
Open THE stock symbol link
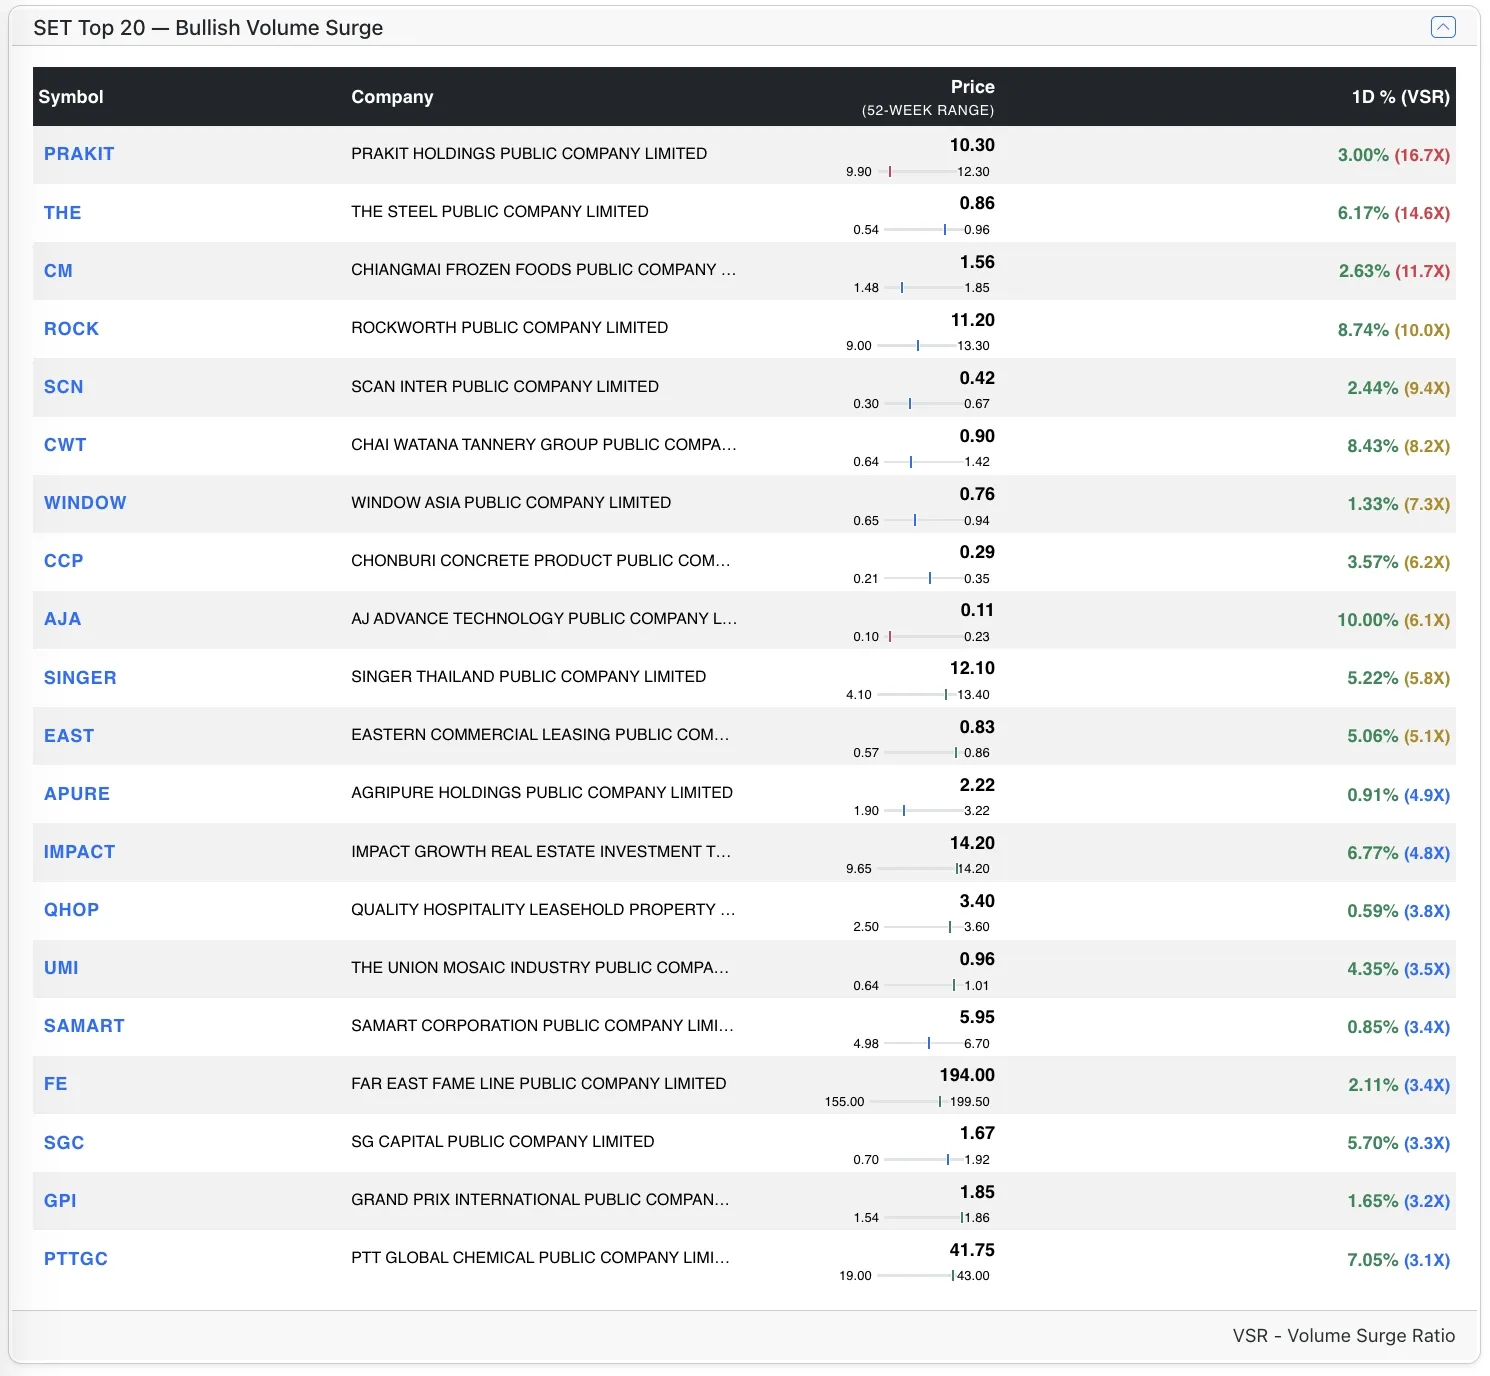(62, 212)
